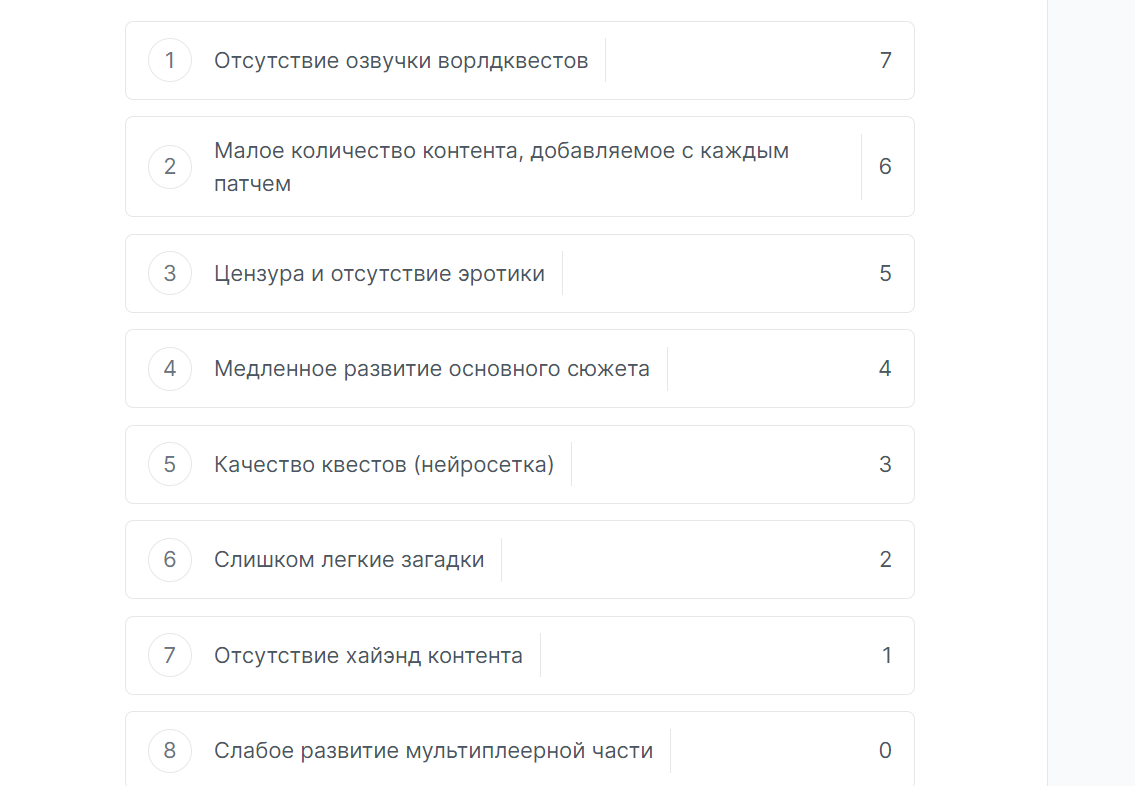This screenshot has width=1135, height=786.
Task: Click the circled number 3 badge
Action: 170,274
